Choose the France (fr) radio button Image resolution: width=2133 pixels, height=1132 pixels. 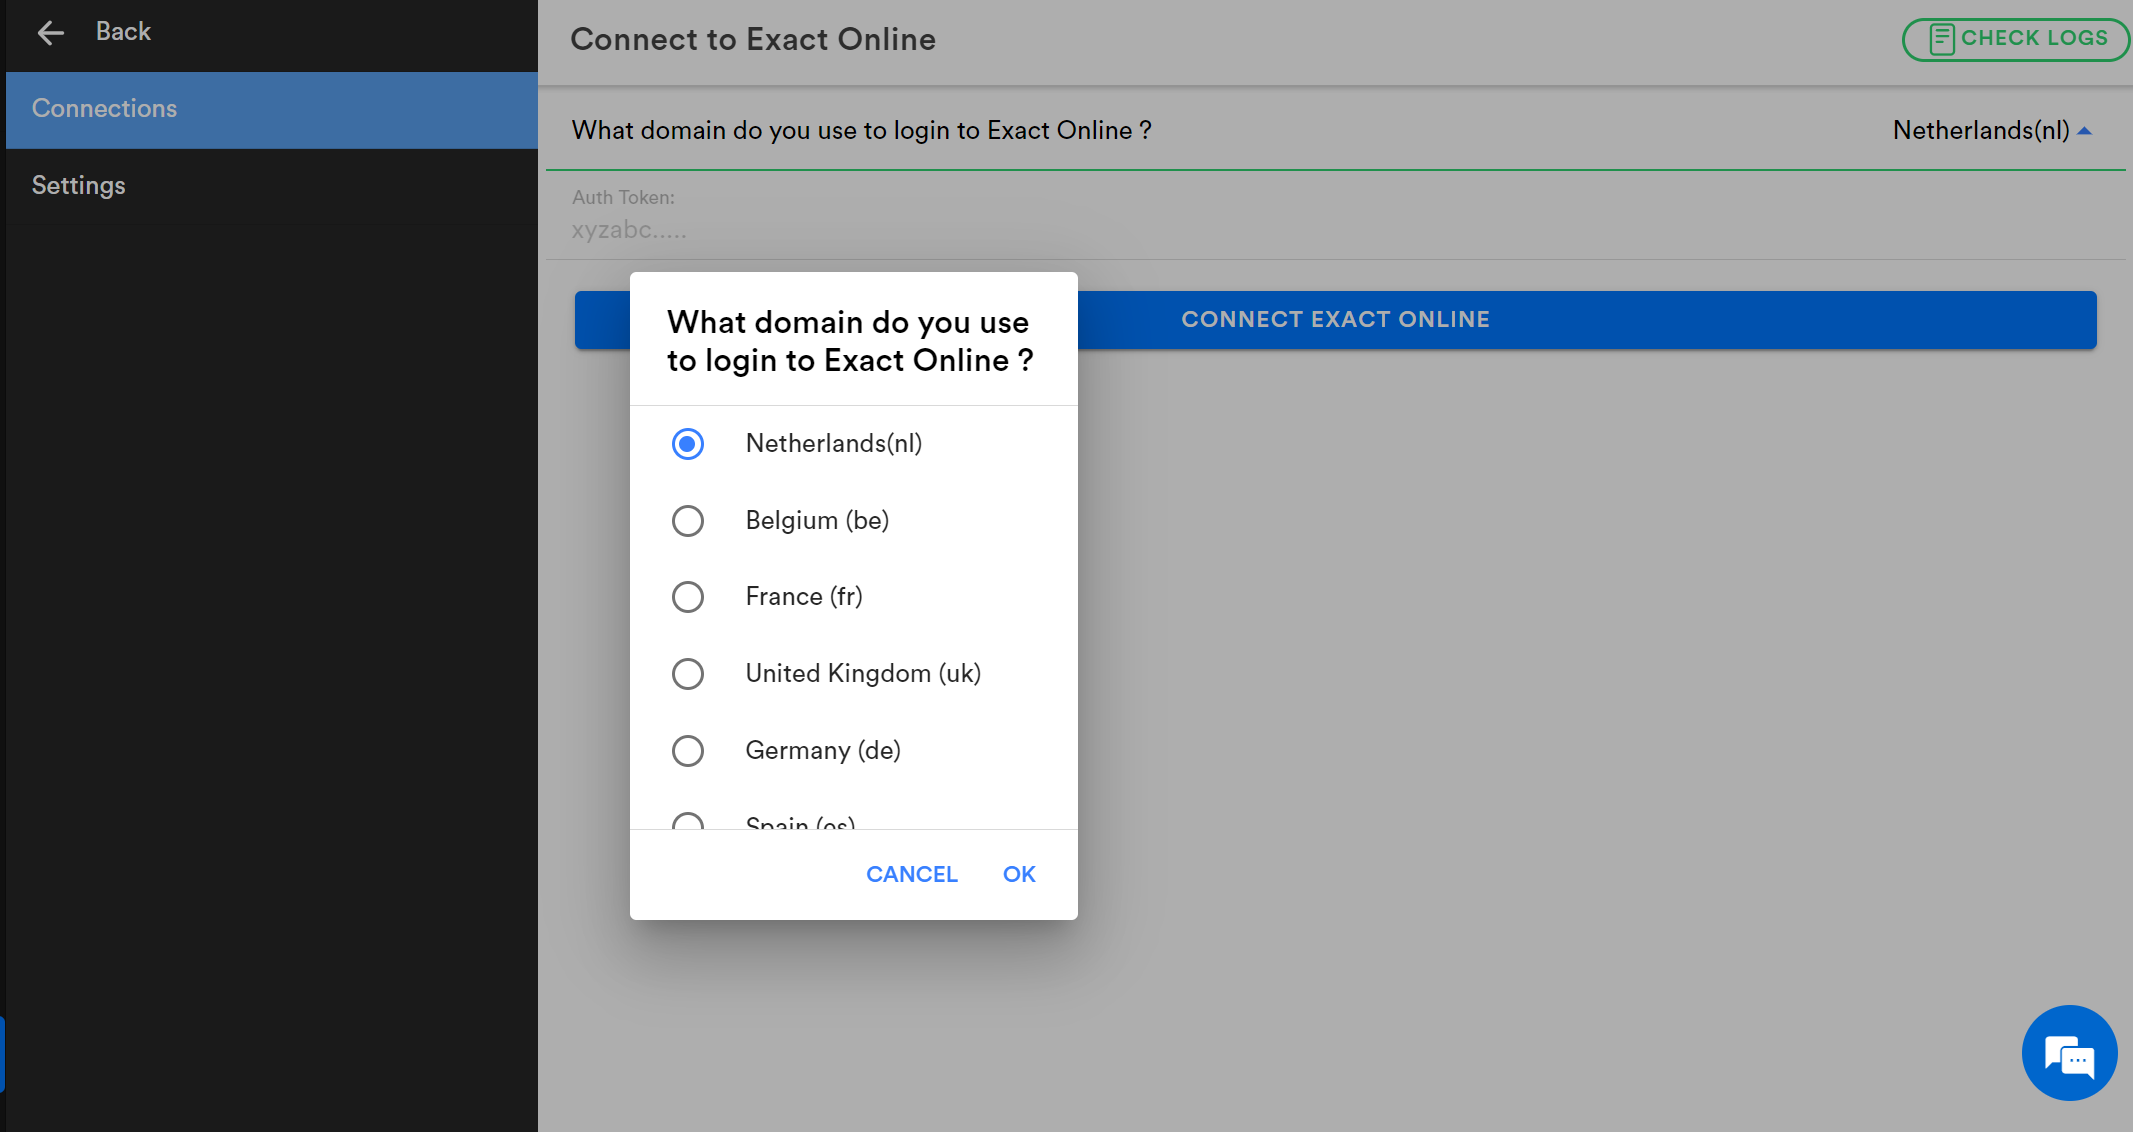[x=688, y=597]
